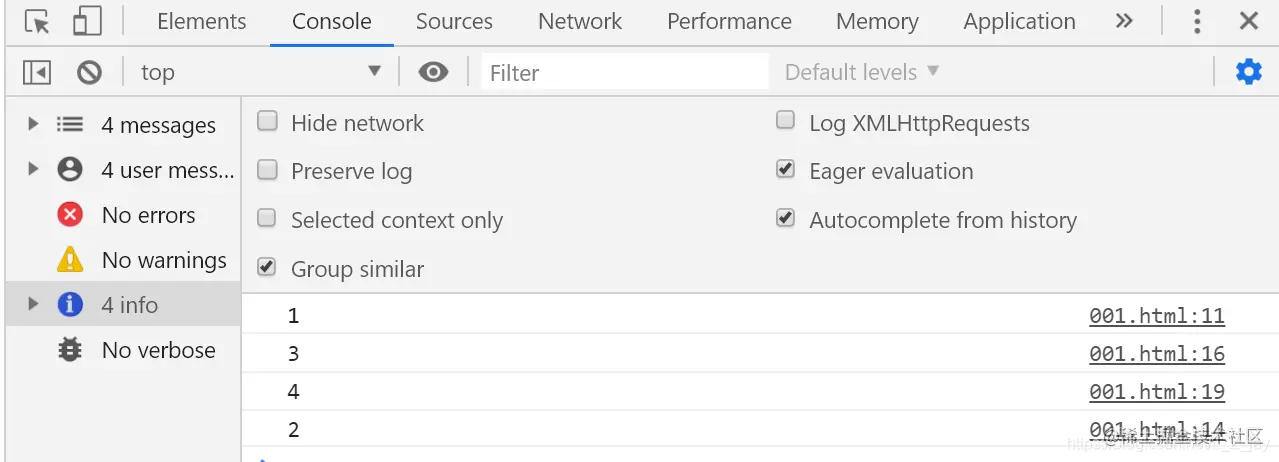Activate the inspect element picker icon

click(37, 21)
